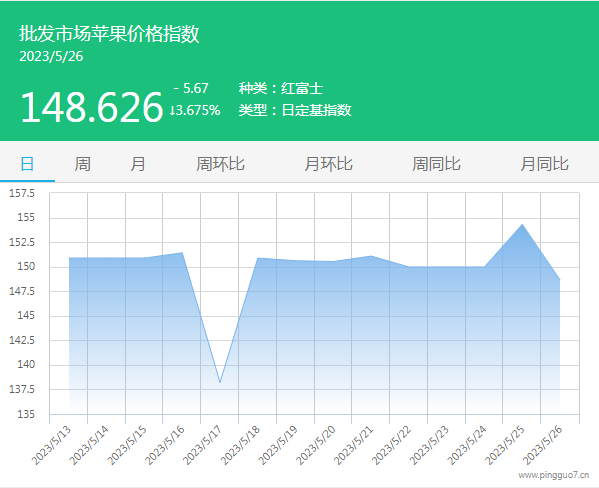Viewport: 599px width, 488px height.
Task: Open the 周同比 tab
Action: (x=437, y=164)
